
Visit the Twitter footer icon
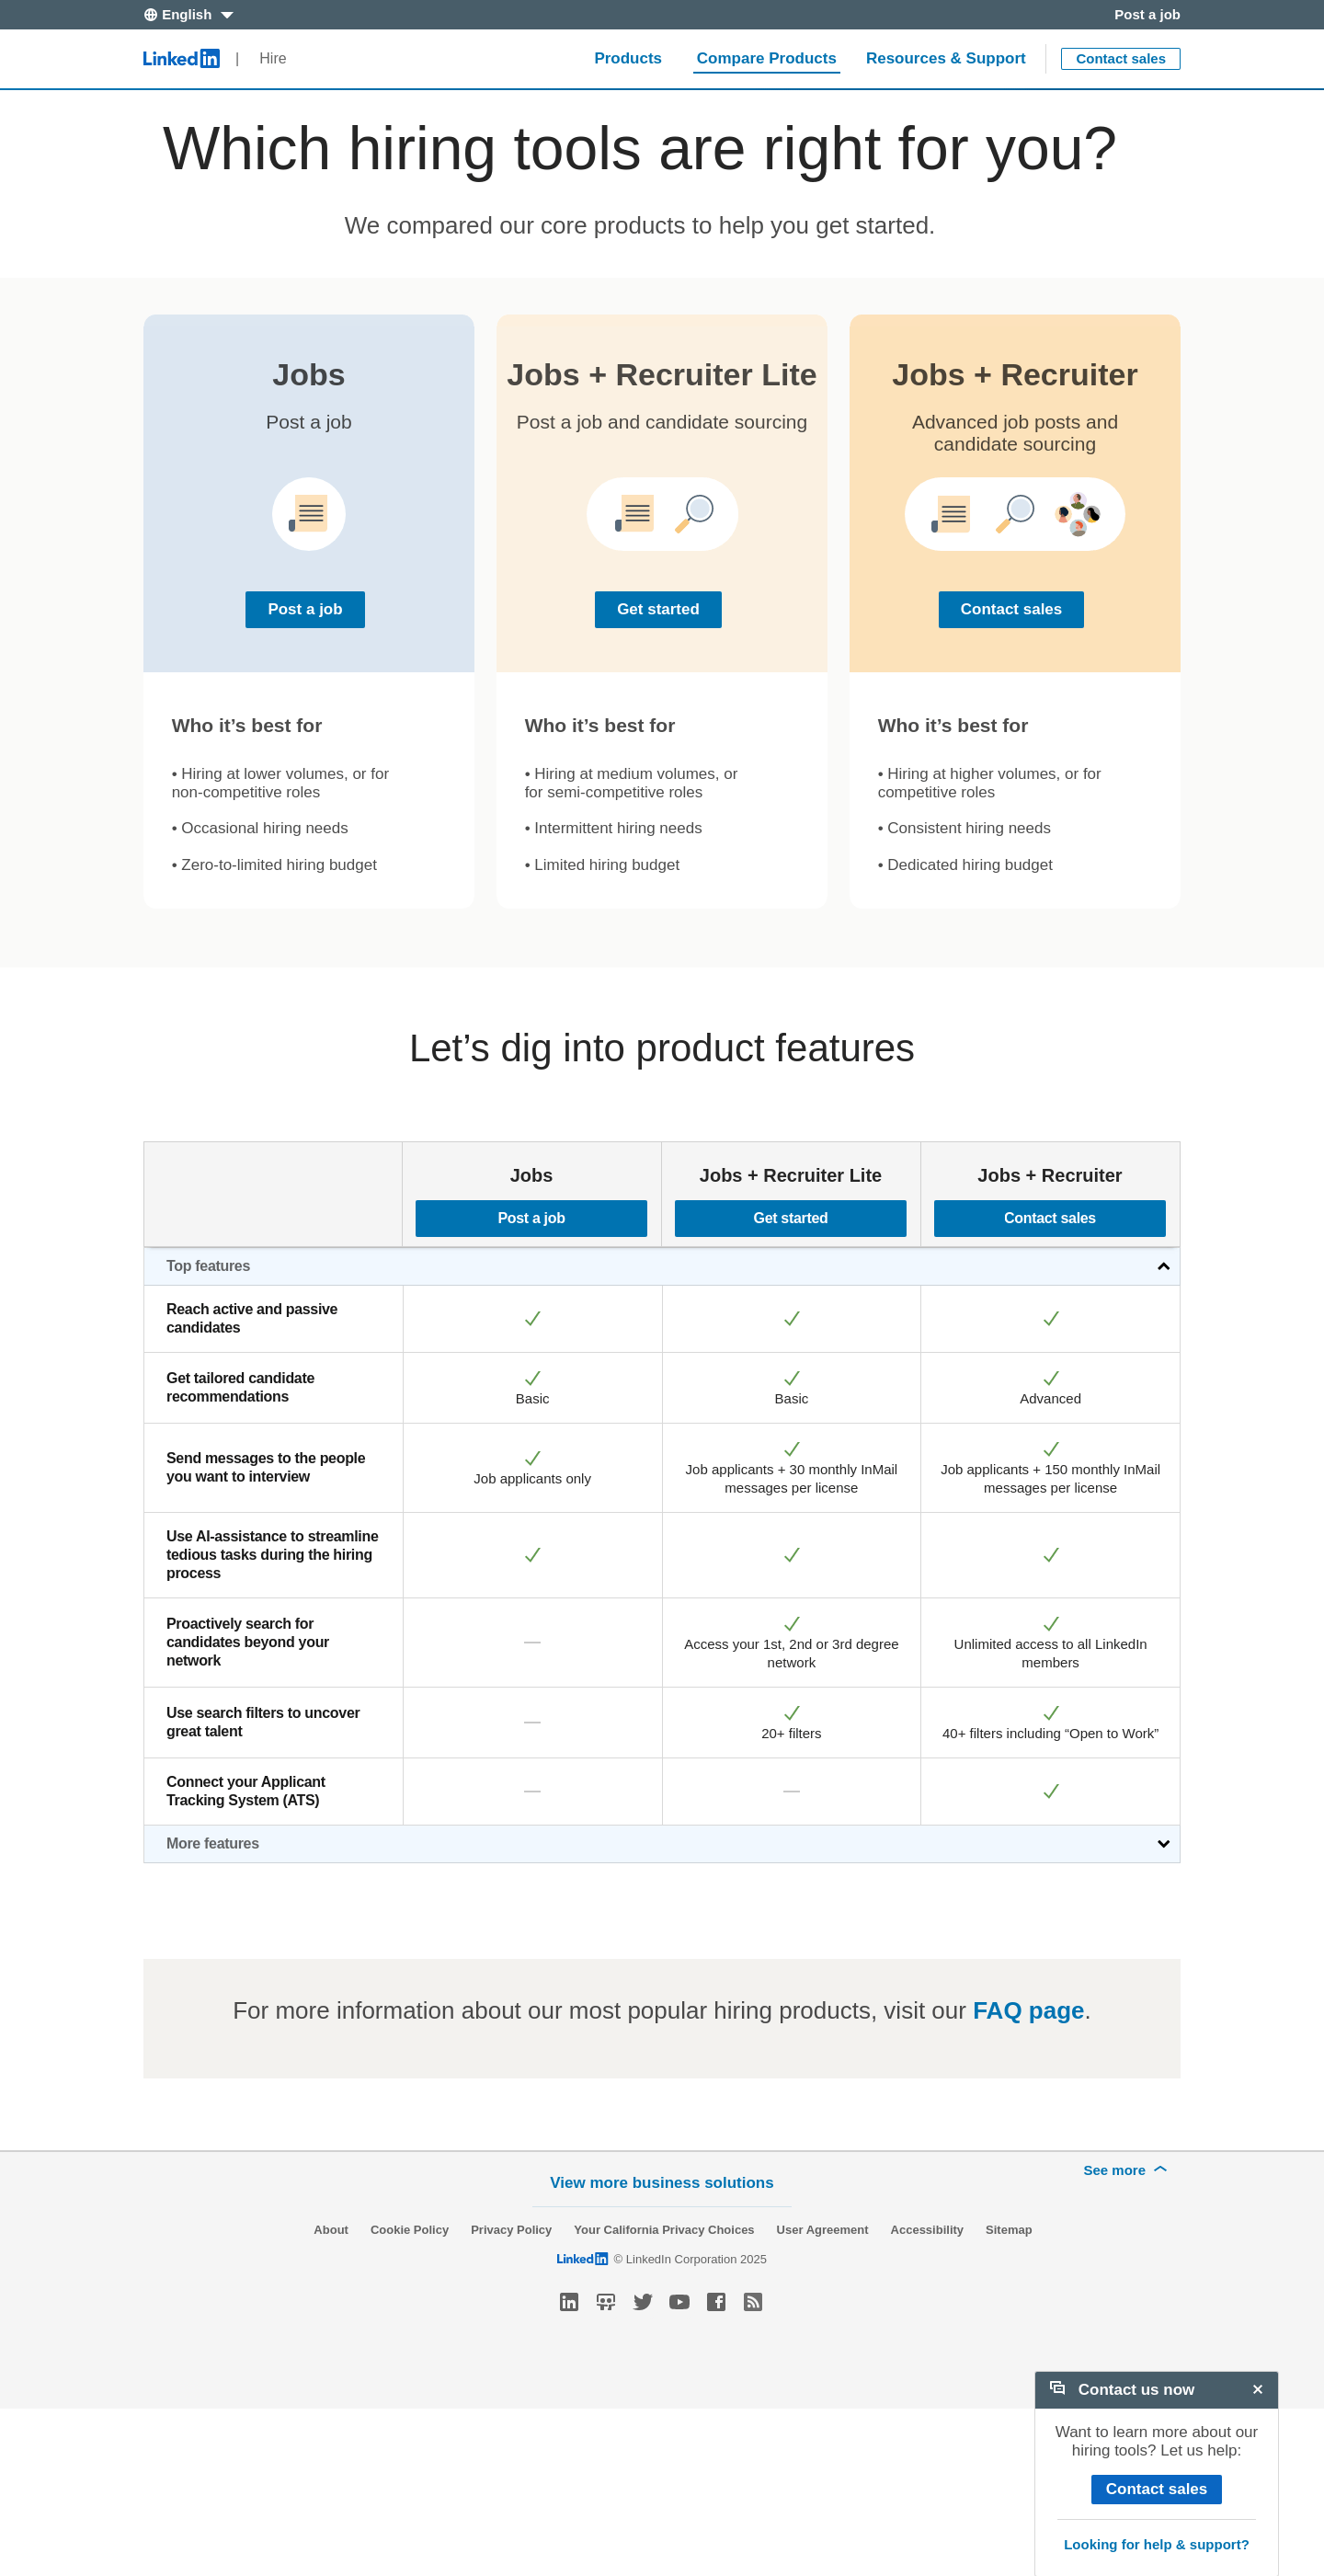[643, 2302]
